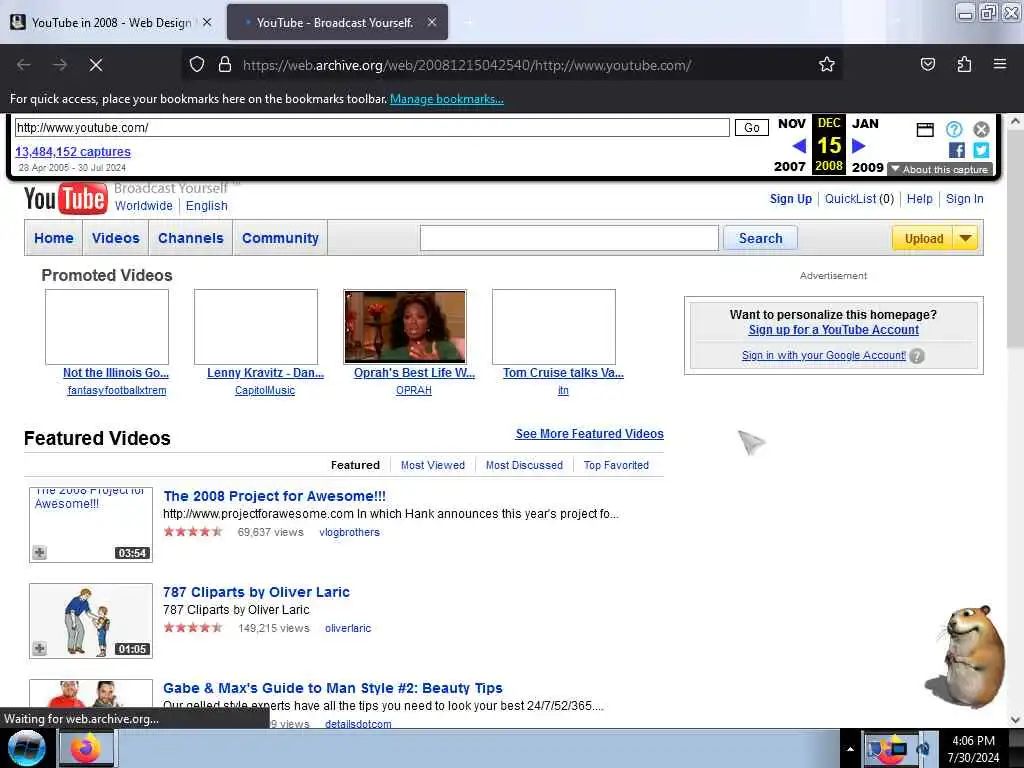
Task: Click See More Featured Videos
Action: click(589, 434)
